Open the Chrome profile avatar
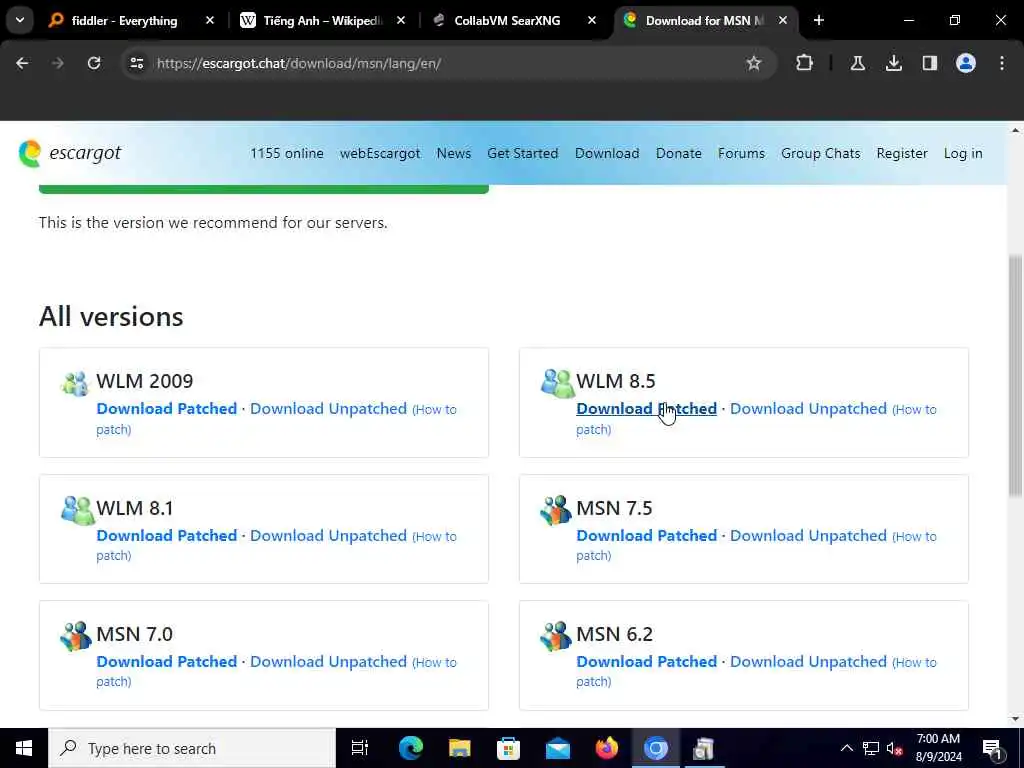Screen dimensions: 1024x768 965,63
